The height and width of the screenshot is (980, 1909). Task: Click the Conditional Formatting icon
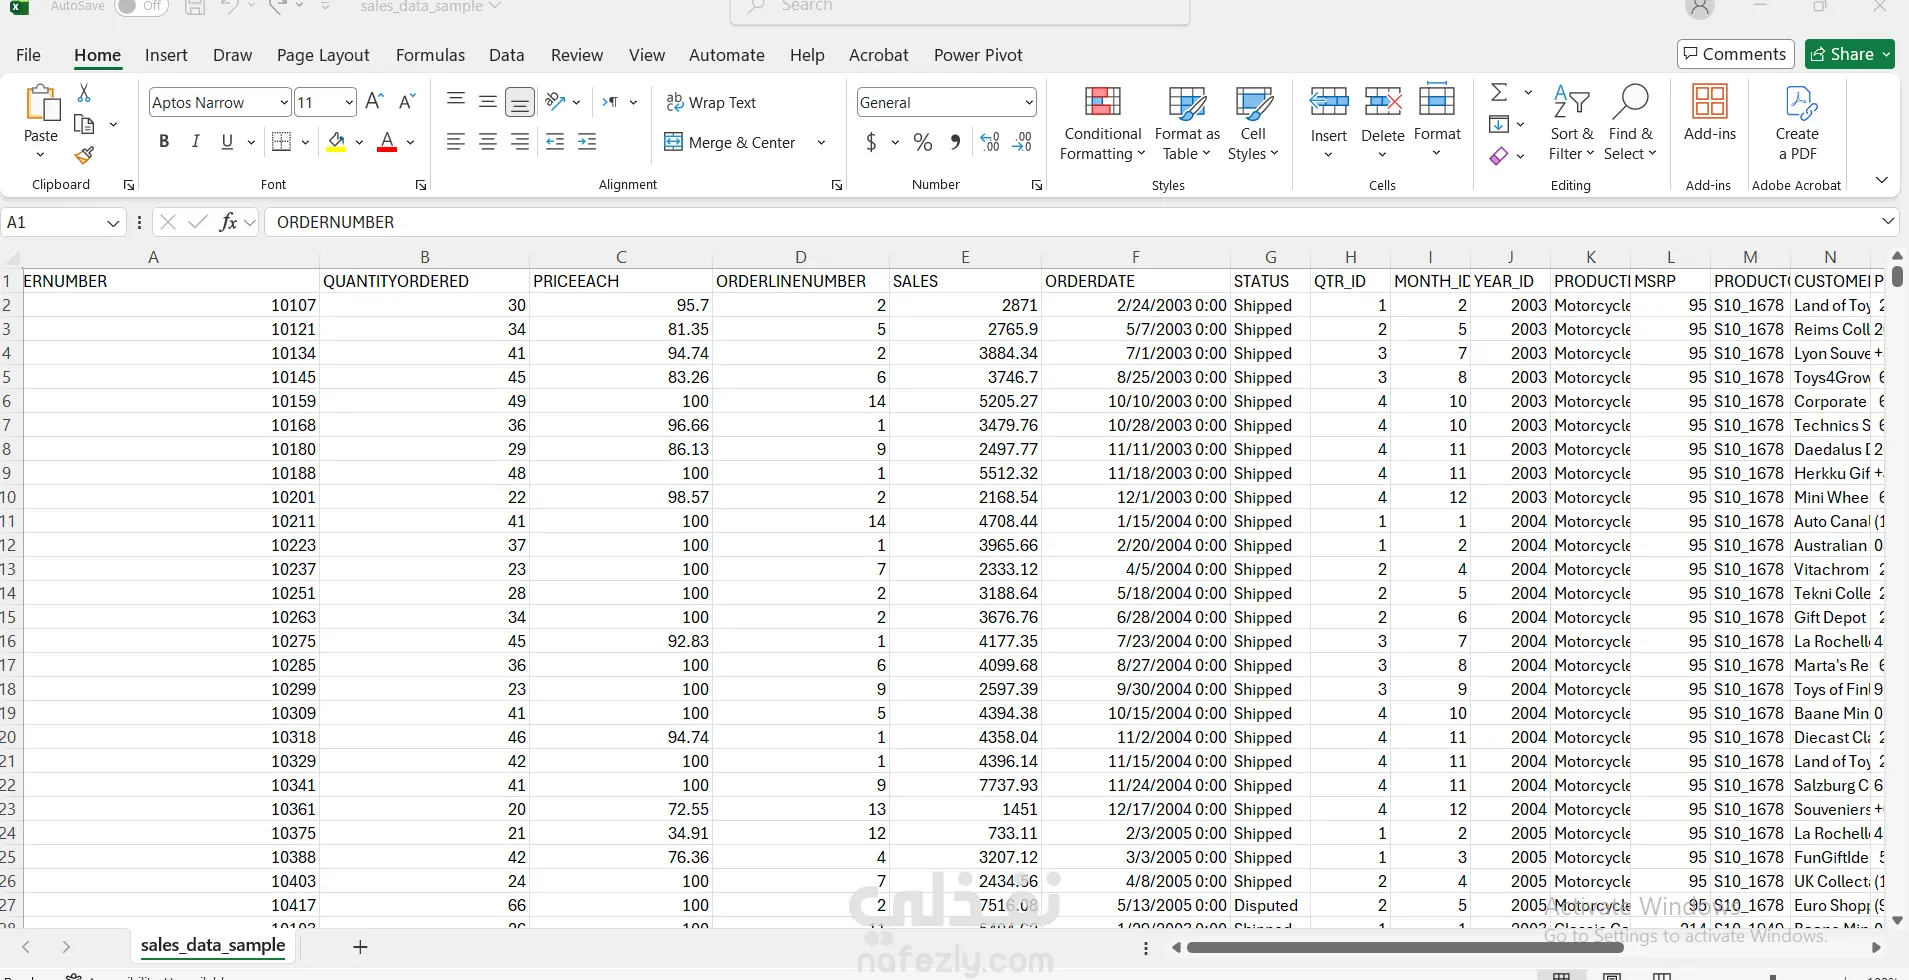(1102, 103)
